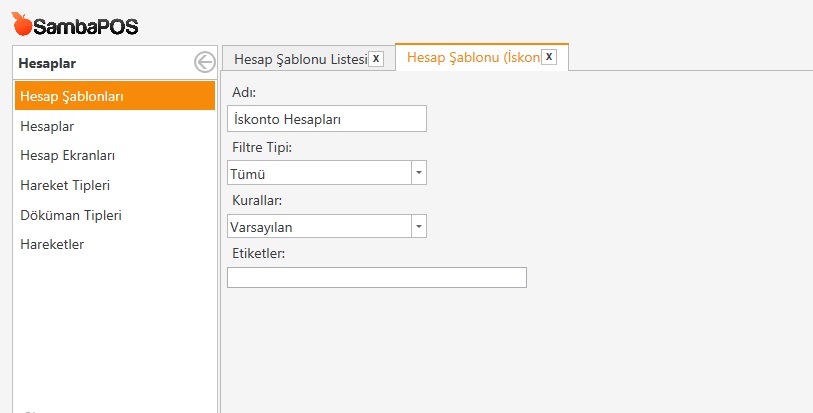813x413 pixels.
Task: Click the orange apple SambaPOS logo icon
Action: 22,24
